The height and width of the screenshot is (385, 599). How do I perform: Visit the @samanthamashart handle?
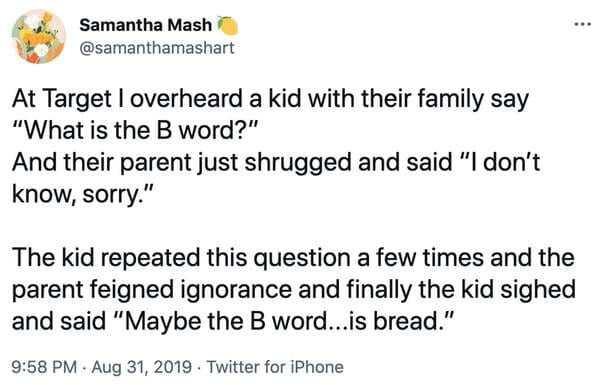click(x=157, y=48)
